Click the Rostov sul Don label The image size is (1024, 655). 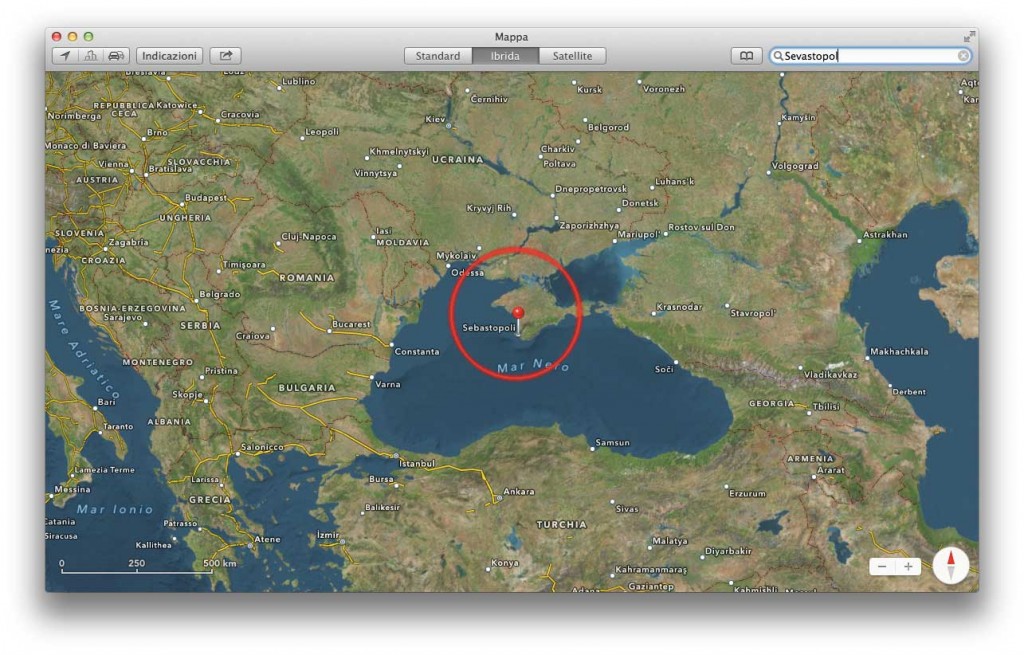(701, 227)
